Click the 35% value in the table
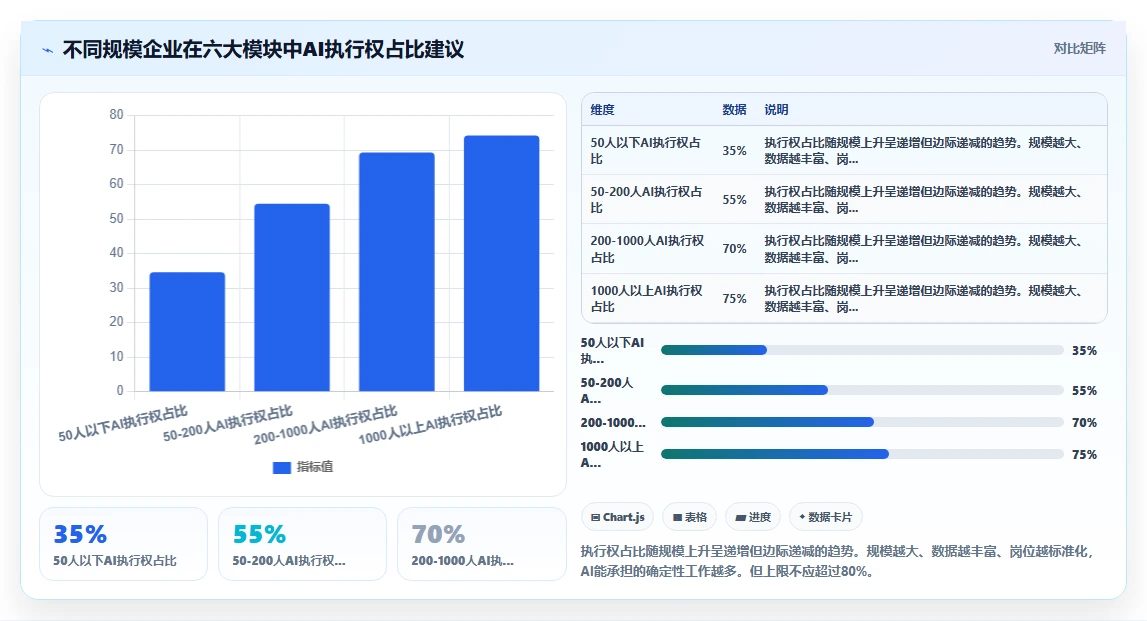 click(x=734, y=151)
